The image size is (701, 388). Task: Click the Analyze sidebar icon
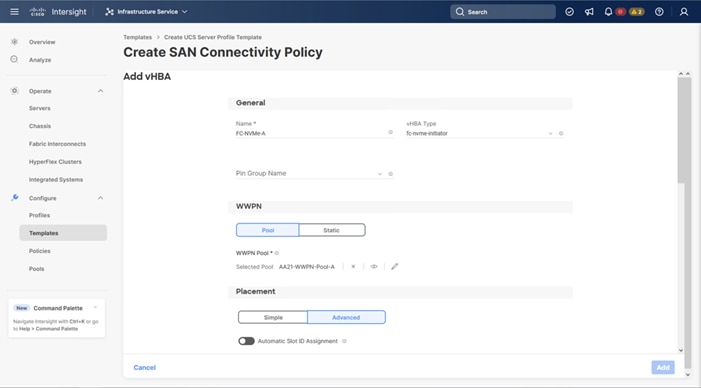point(14,59)
